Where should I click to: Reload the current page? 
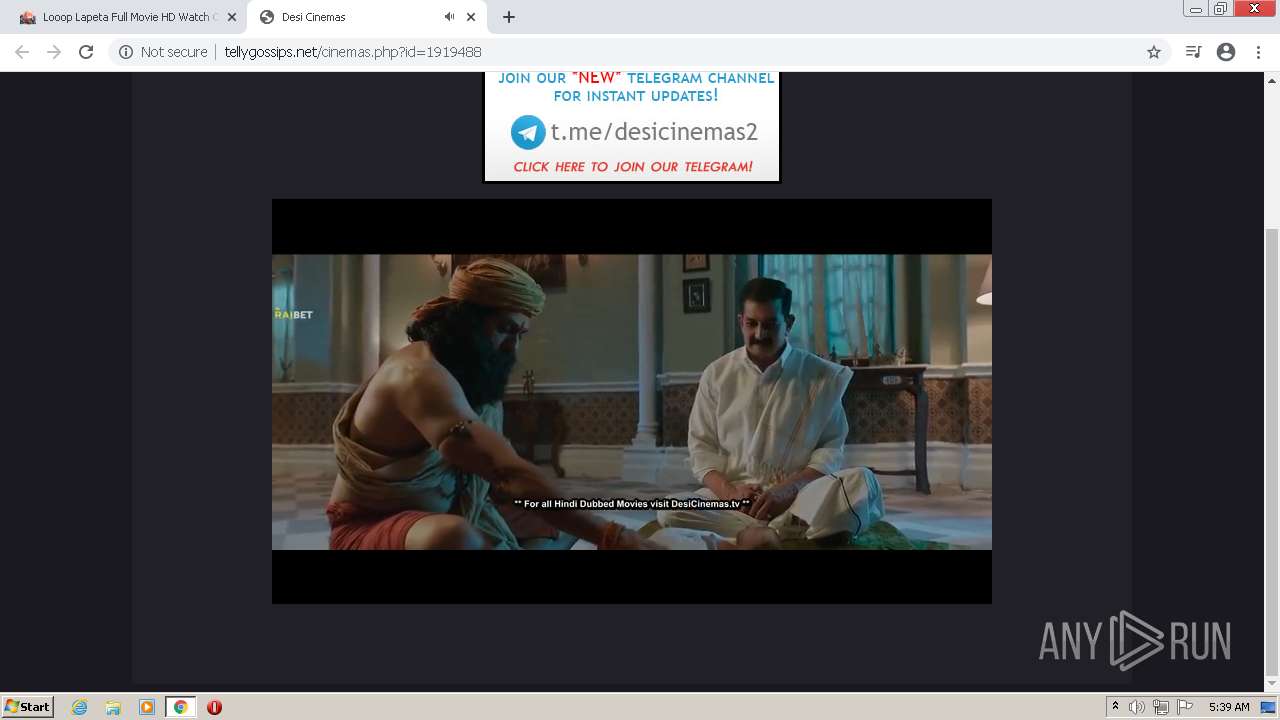click(x=86, y=52)
